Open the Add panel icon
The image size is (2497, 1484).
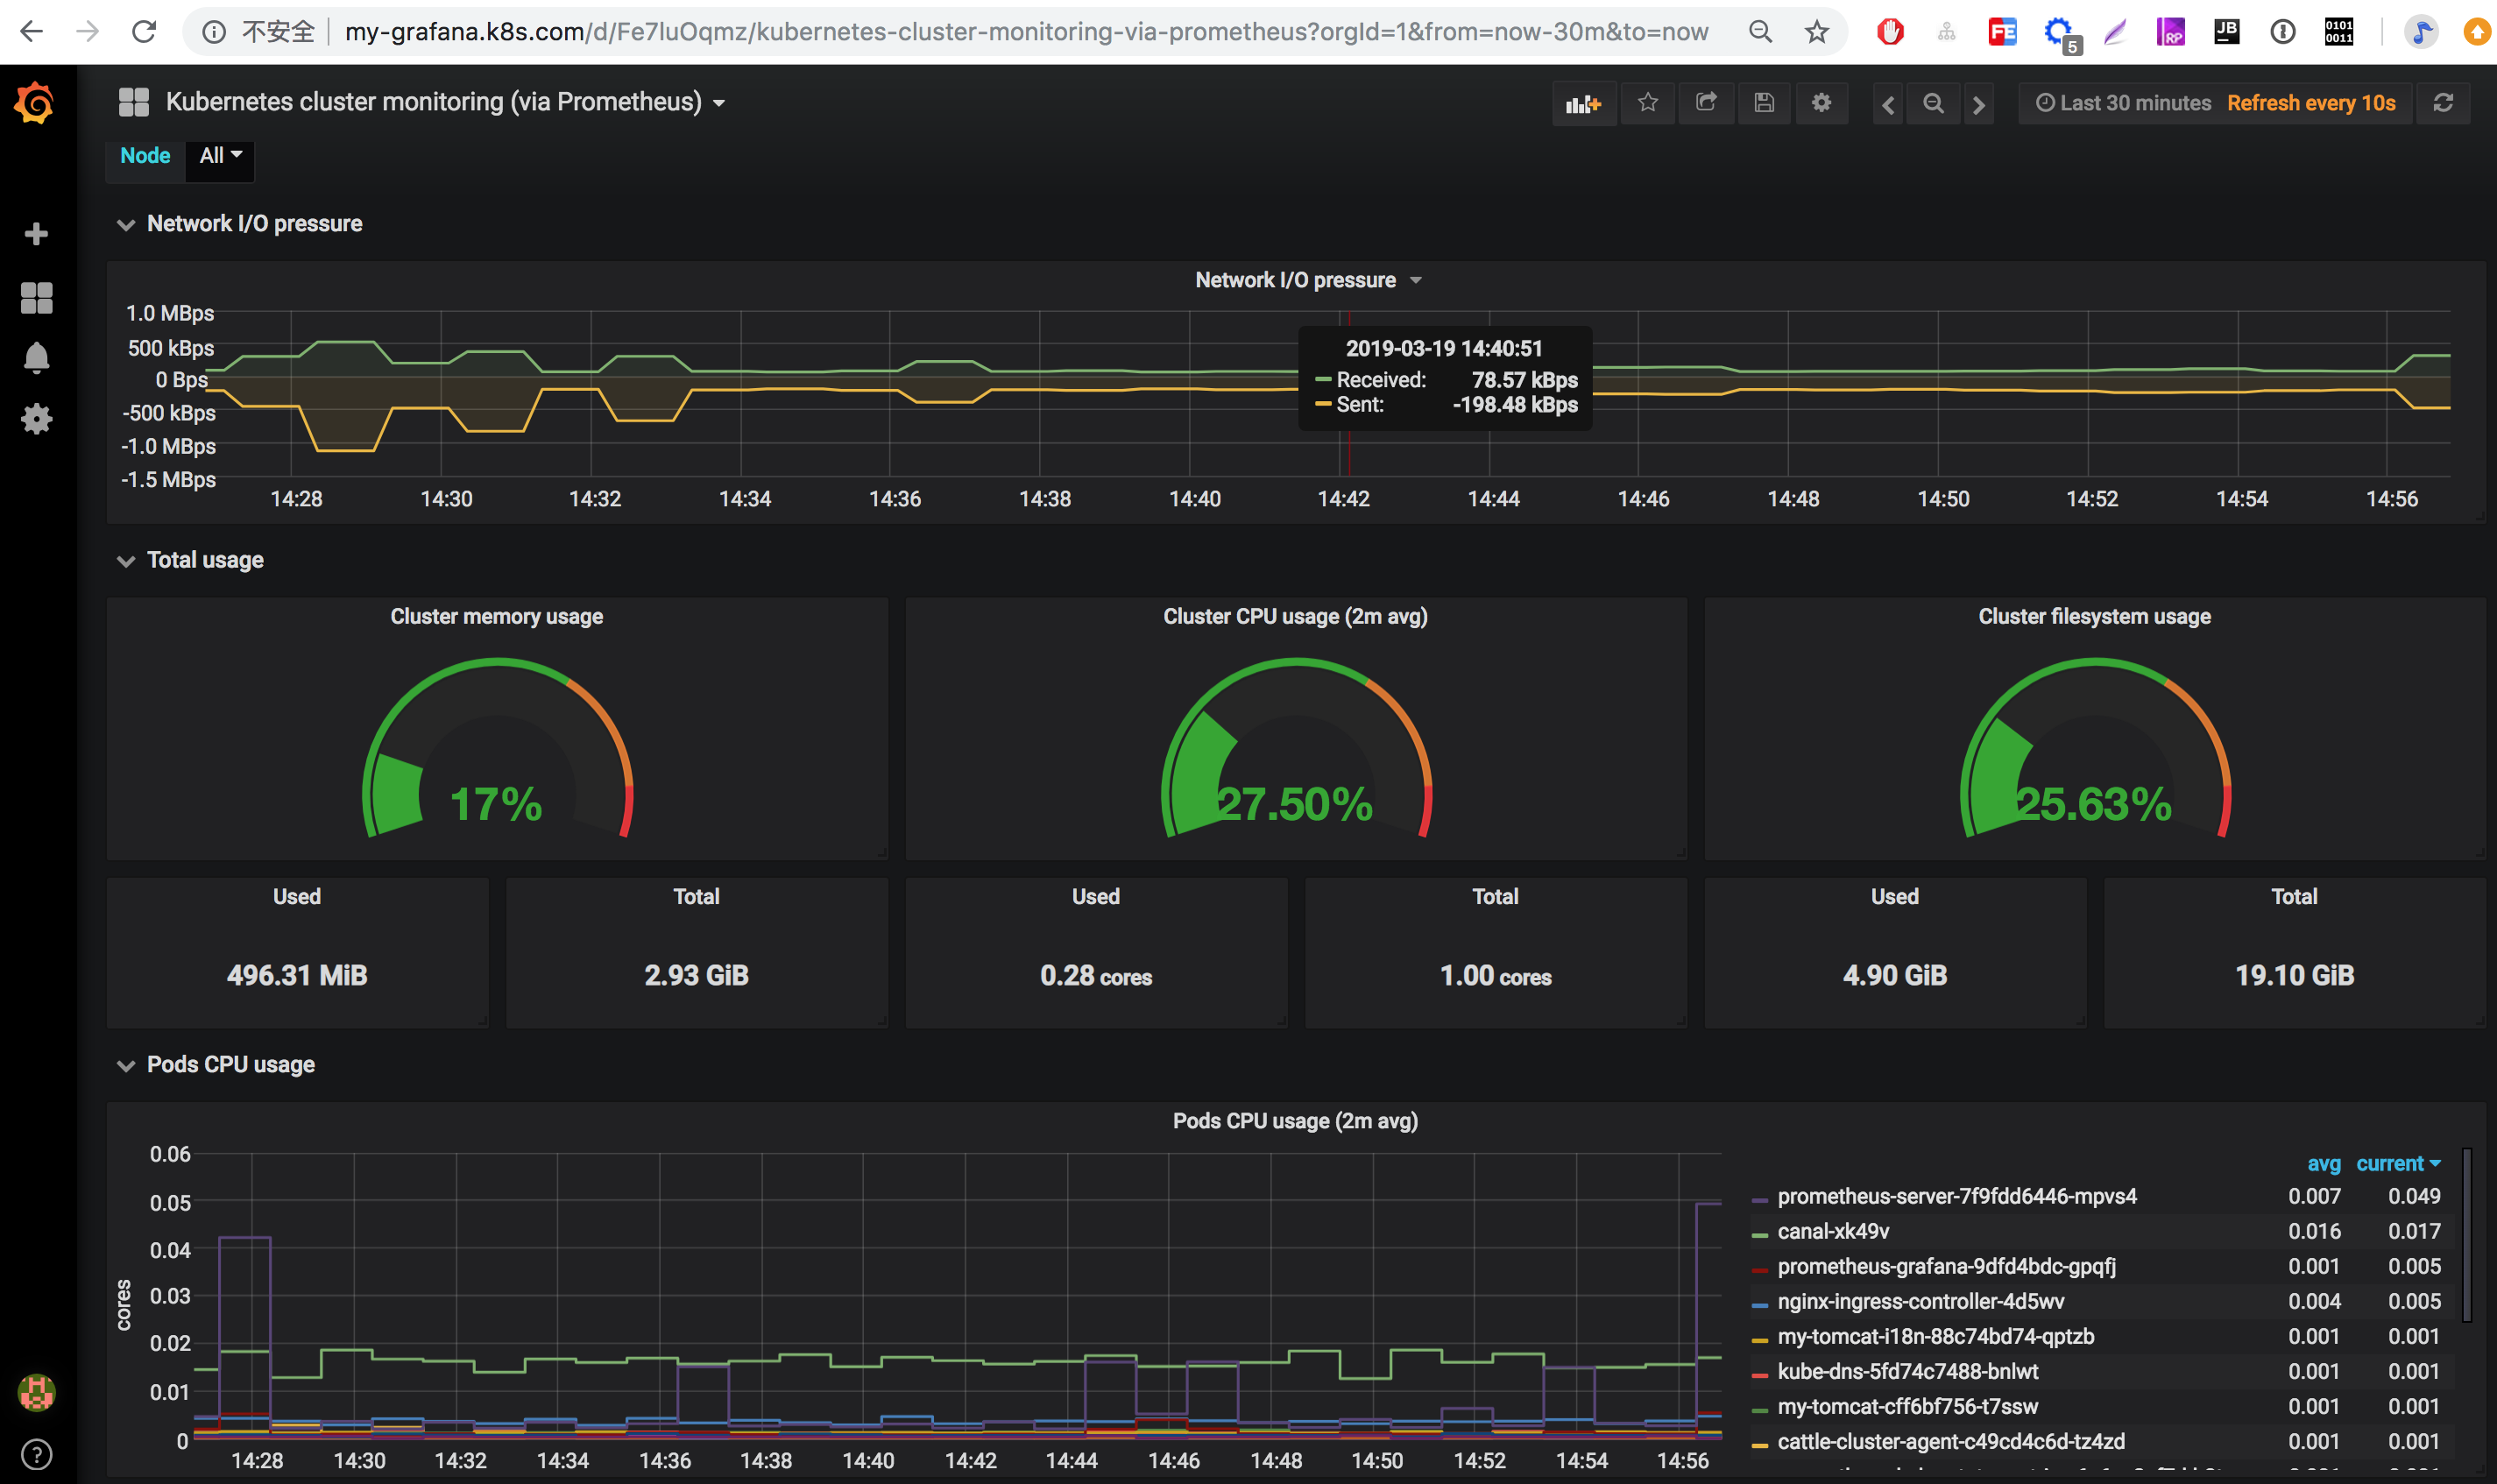(x=1582, y=102)
